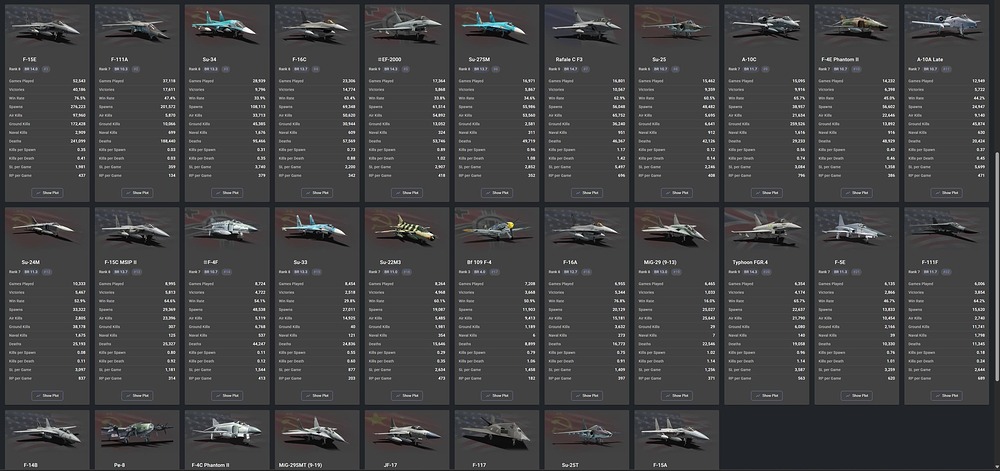Show plot for the A-10A Late

coord(946,192)
